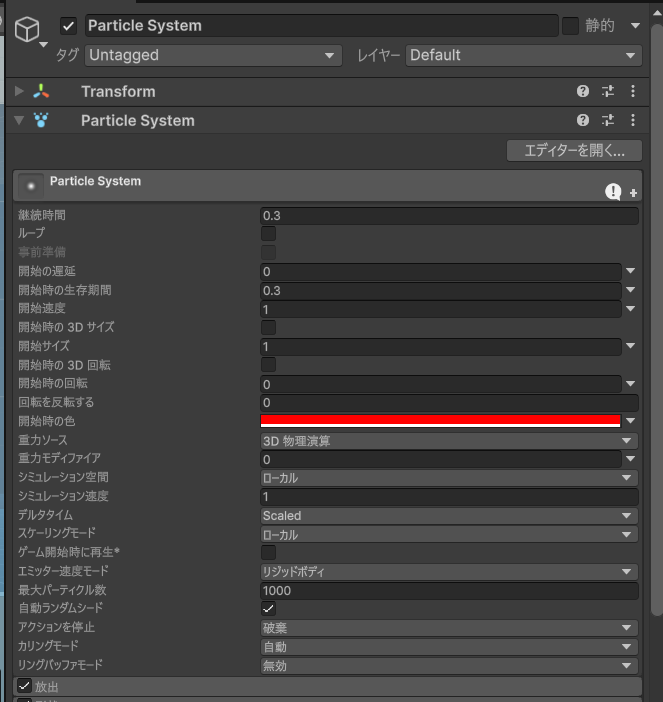Expand the Transform component foldout
The image size is (663, 702).
point(19,91)
